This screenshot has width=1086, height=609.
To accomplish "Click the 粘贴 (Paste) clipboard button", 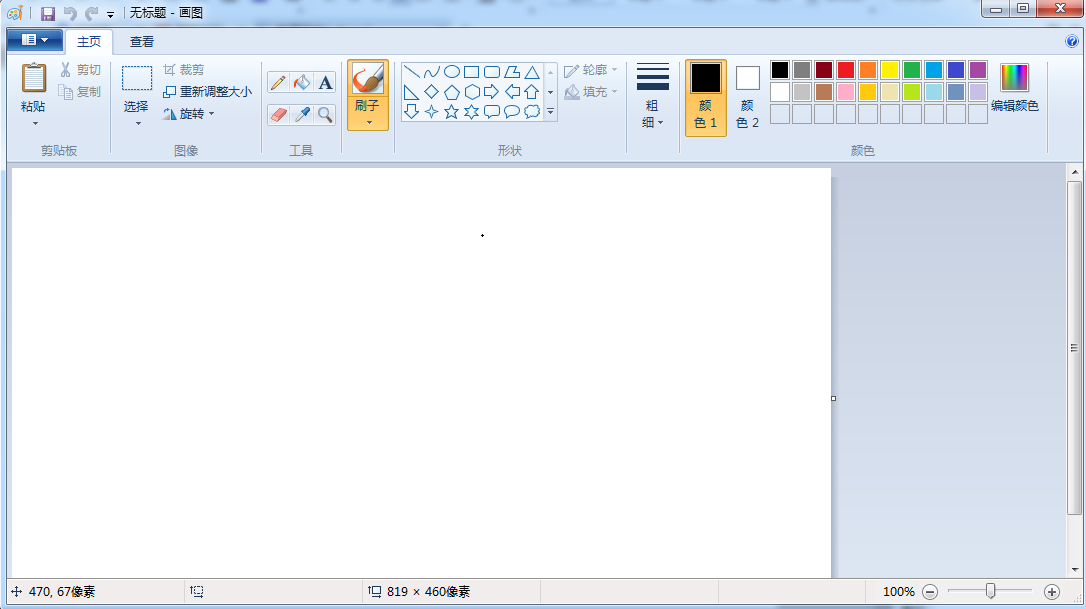I will click(33, 87).
